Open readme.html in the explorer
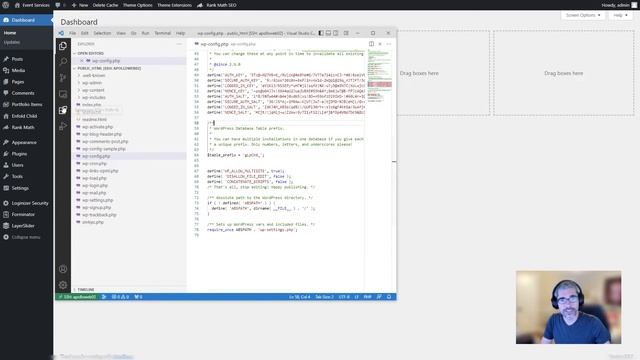This screenshot has height=360, width=640. click(94, 120)
